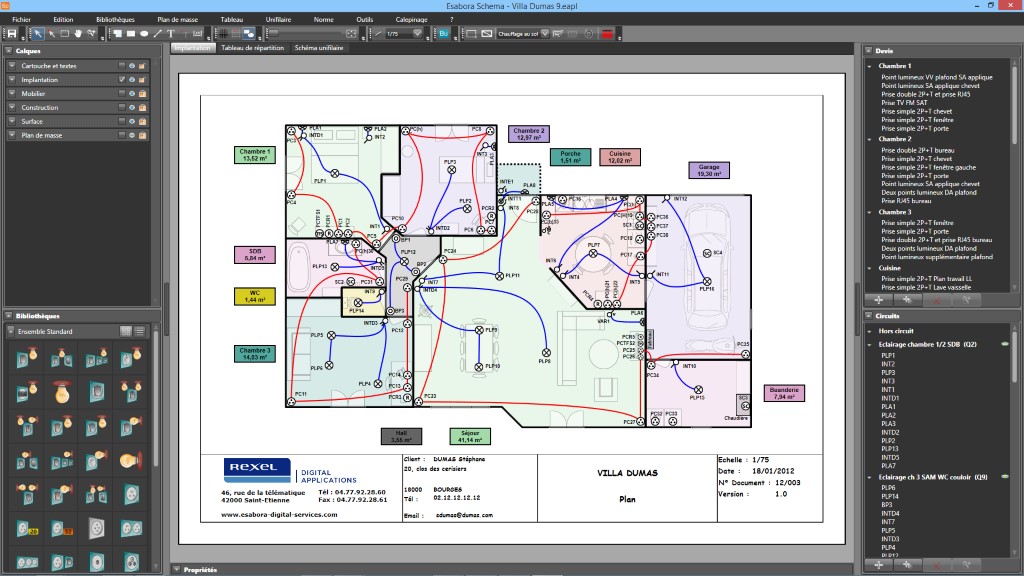Click the red swatch in the toolbar
This screenshot has height=576, width=1024.
(607, 33)
